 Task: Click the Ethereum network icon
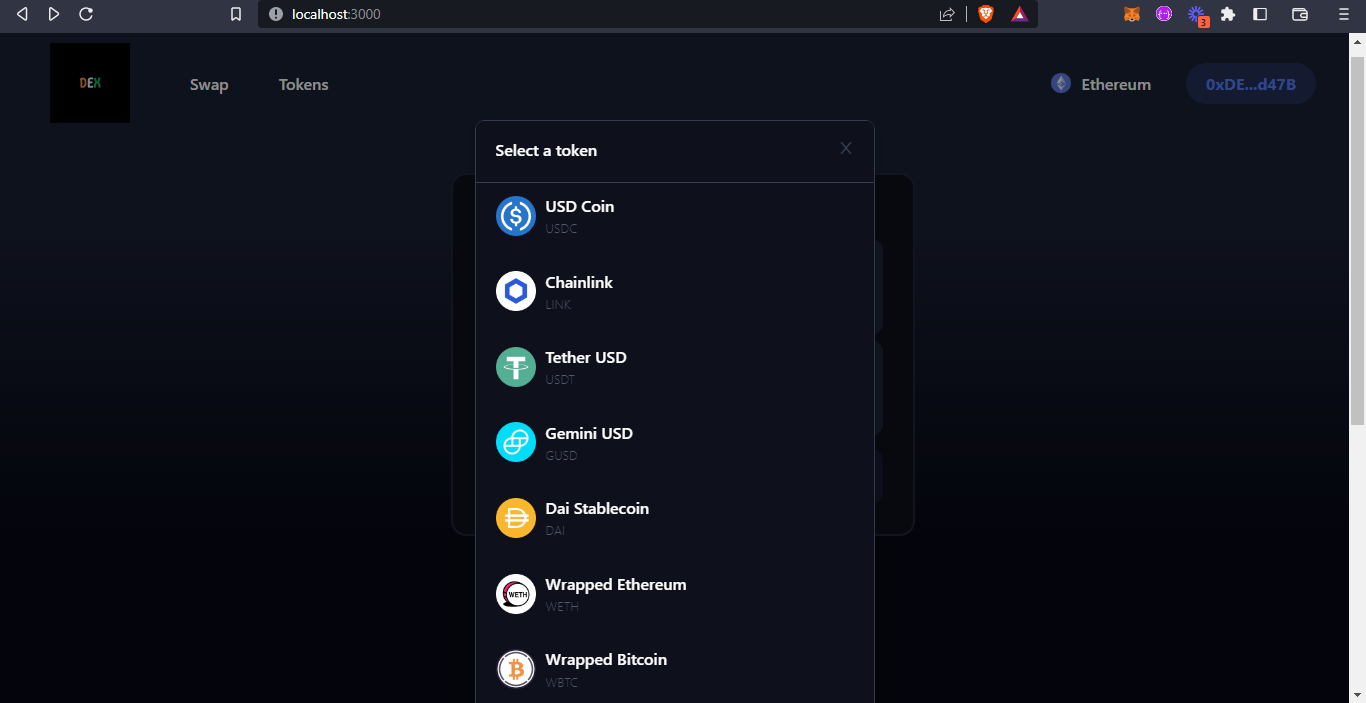pyautogui.click(x=1060, y=83)
